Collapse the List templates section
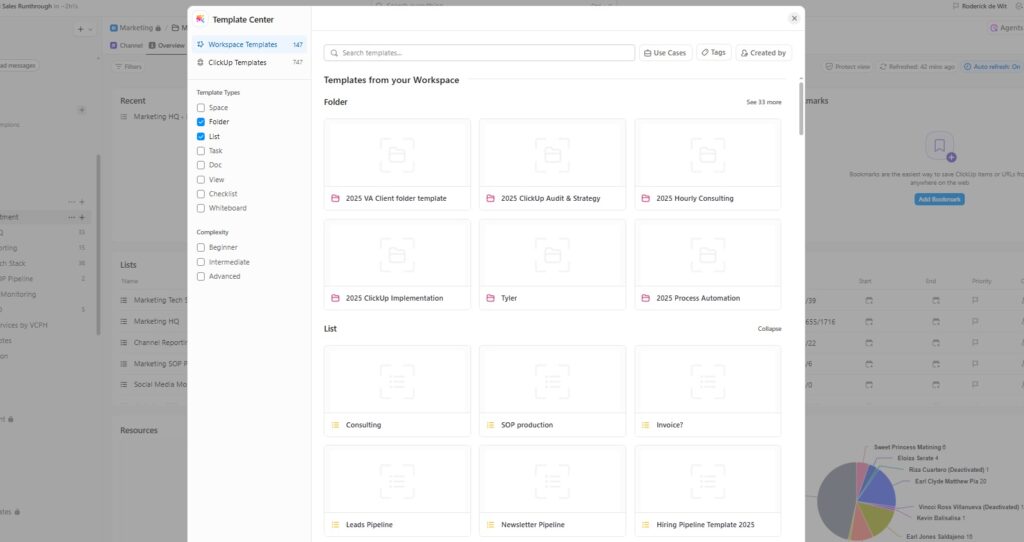The image size is (1024, 542). coord(768,328)
